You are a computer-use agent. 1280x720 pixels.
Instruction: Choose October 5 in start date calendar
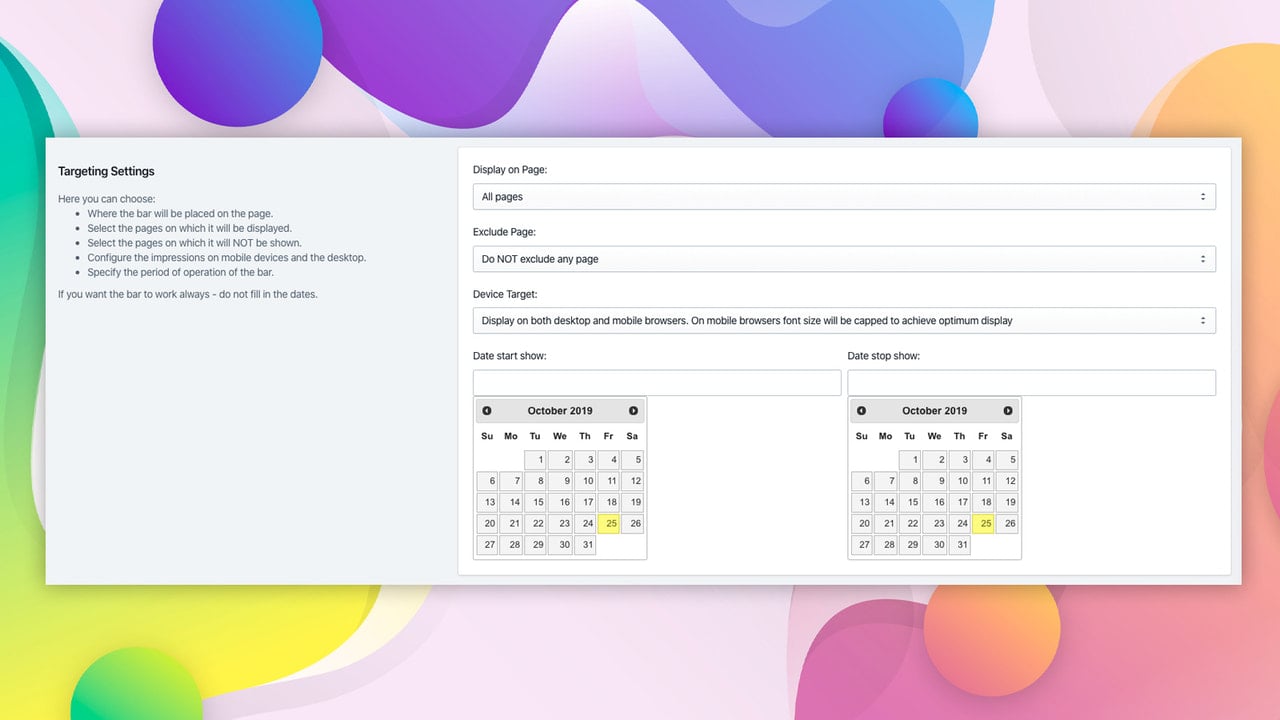click(632, 460)
